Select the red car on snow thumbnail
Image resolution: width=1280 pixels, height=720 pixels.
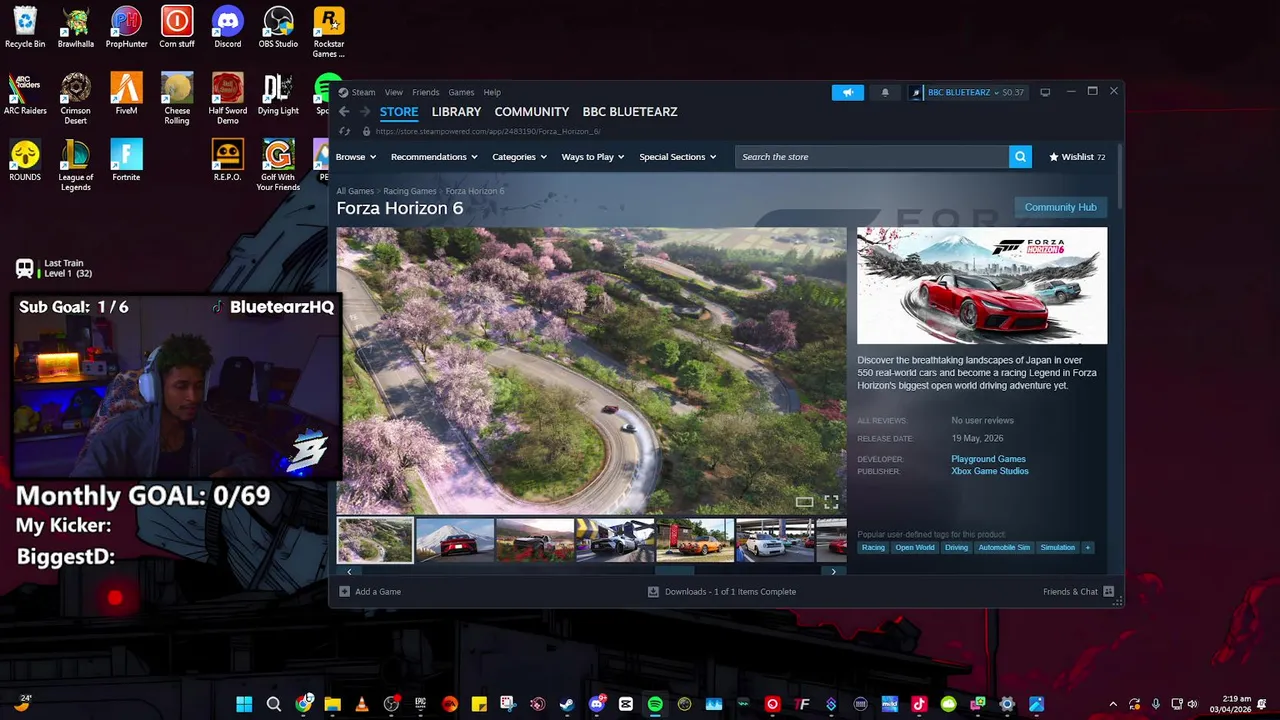coord(455,541)
